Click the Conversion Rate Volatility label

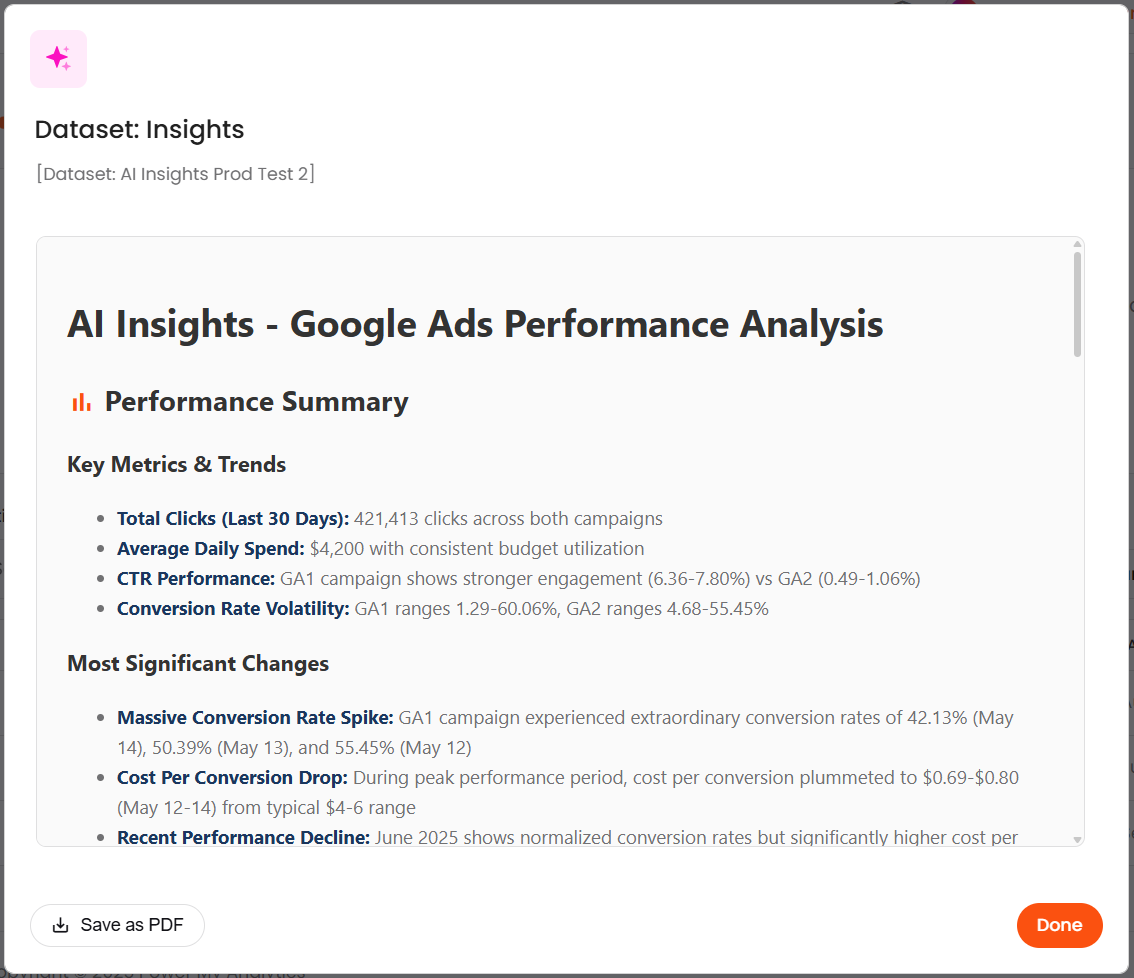click(x=233, y=608)
